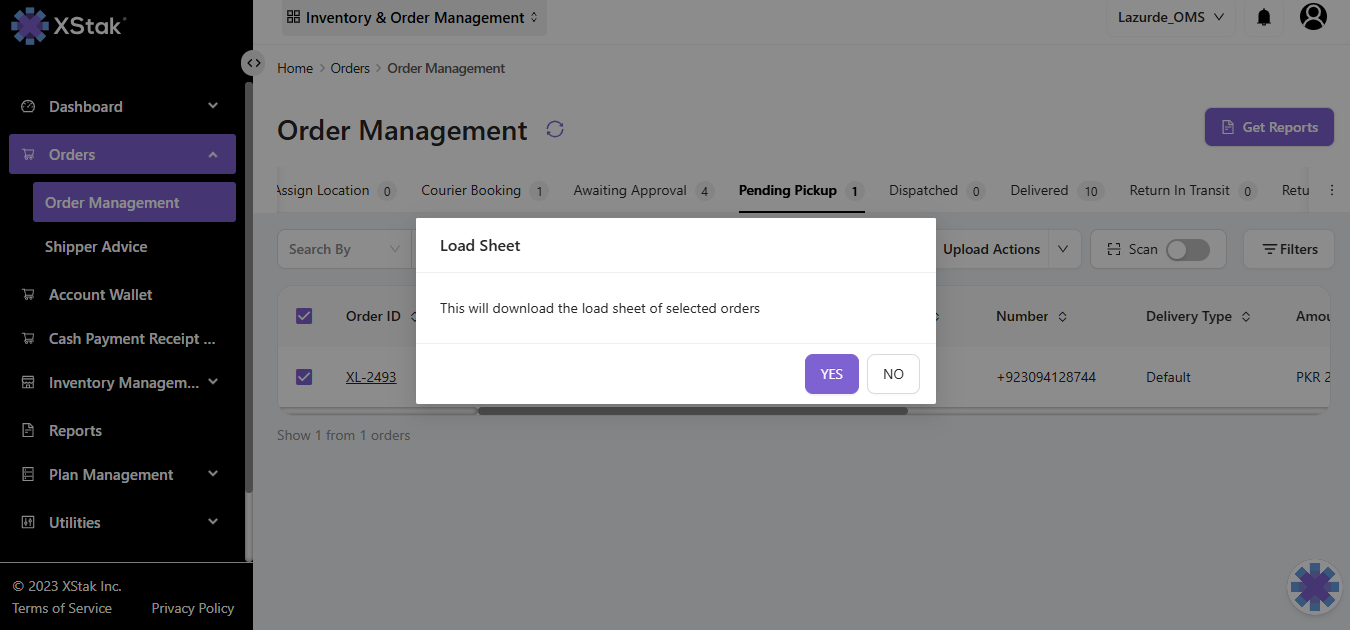Open the XStak chat widget icon
Viewport: 1350px width, 630px height.
[1314, 587]
